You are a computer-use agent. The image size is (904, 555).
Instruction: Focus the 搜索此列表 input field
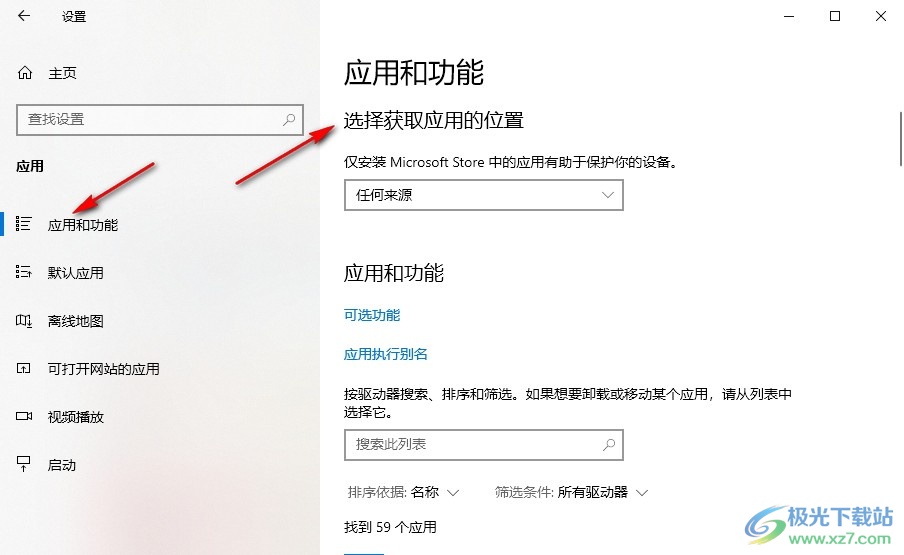click(x=484, y=444)
